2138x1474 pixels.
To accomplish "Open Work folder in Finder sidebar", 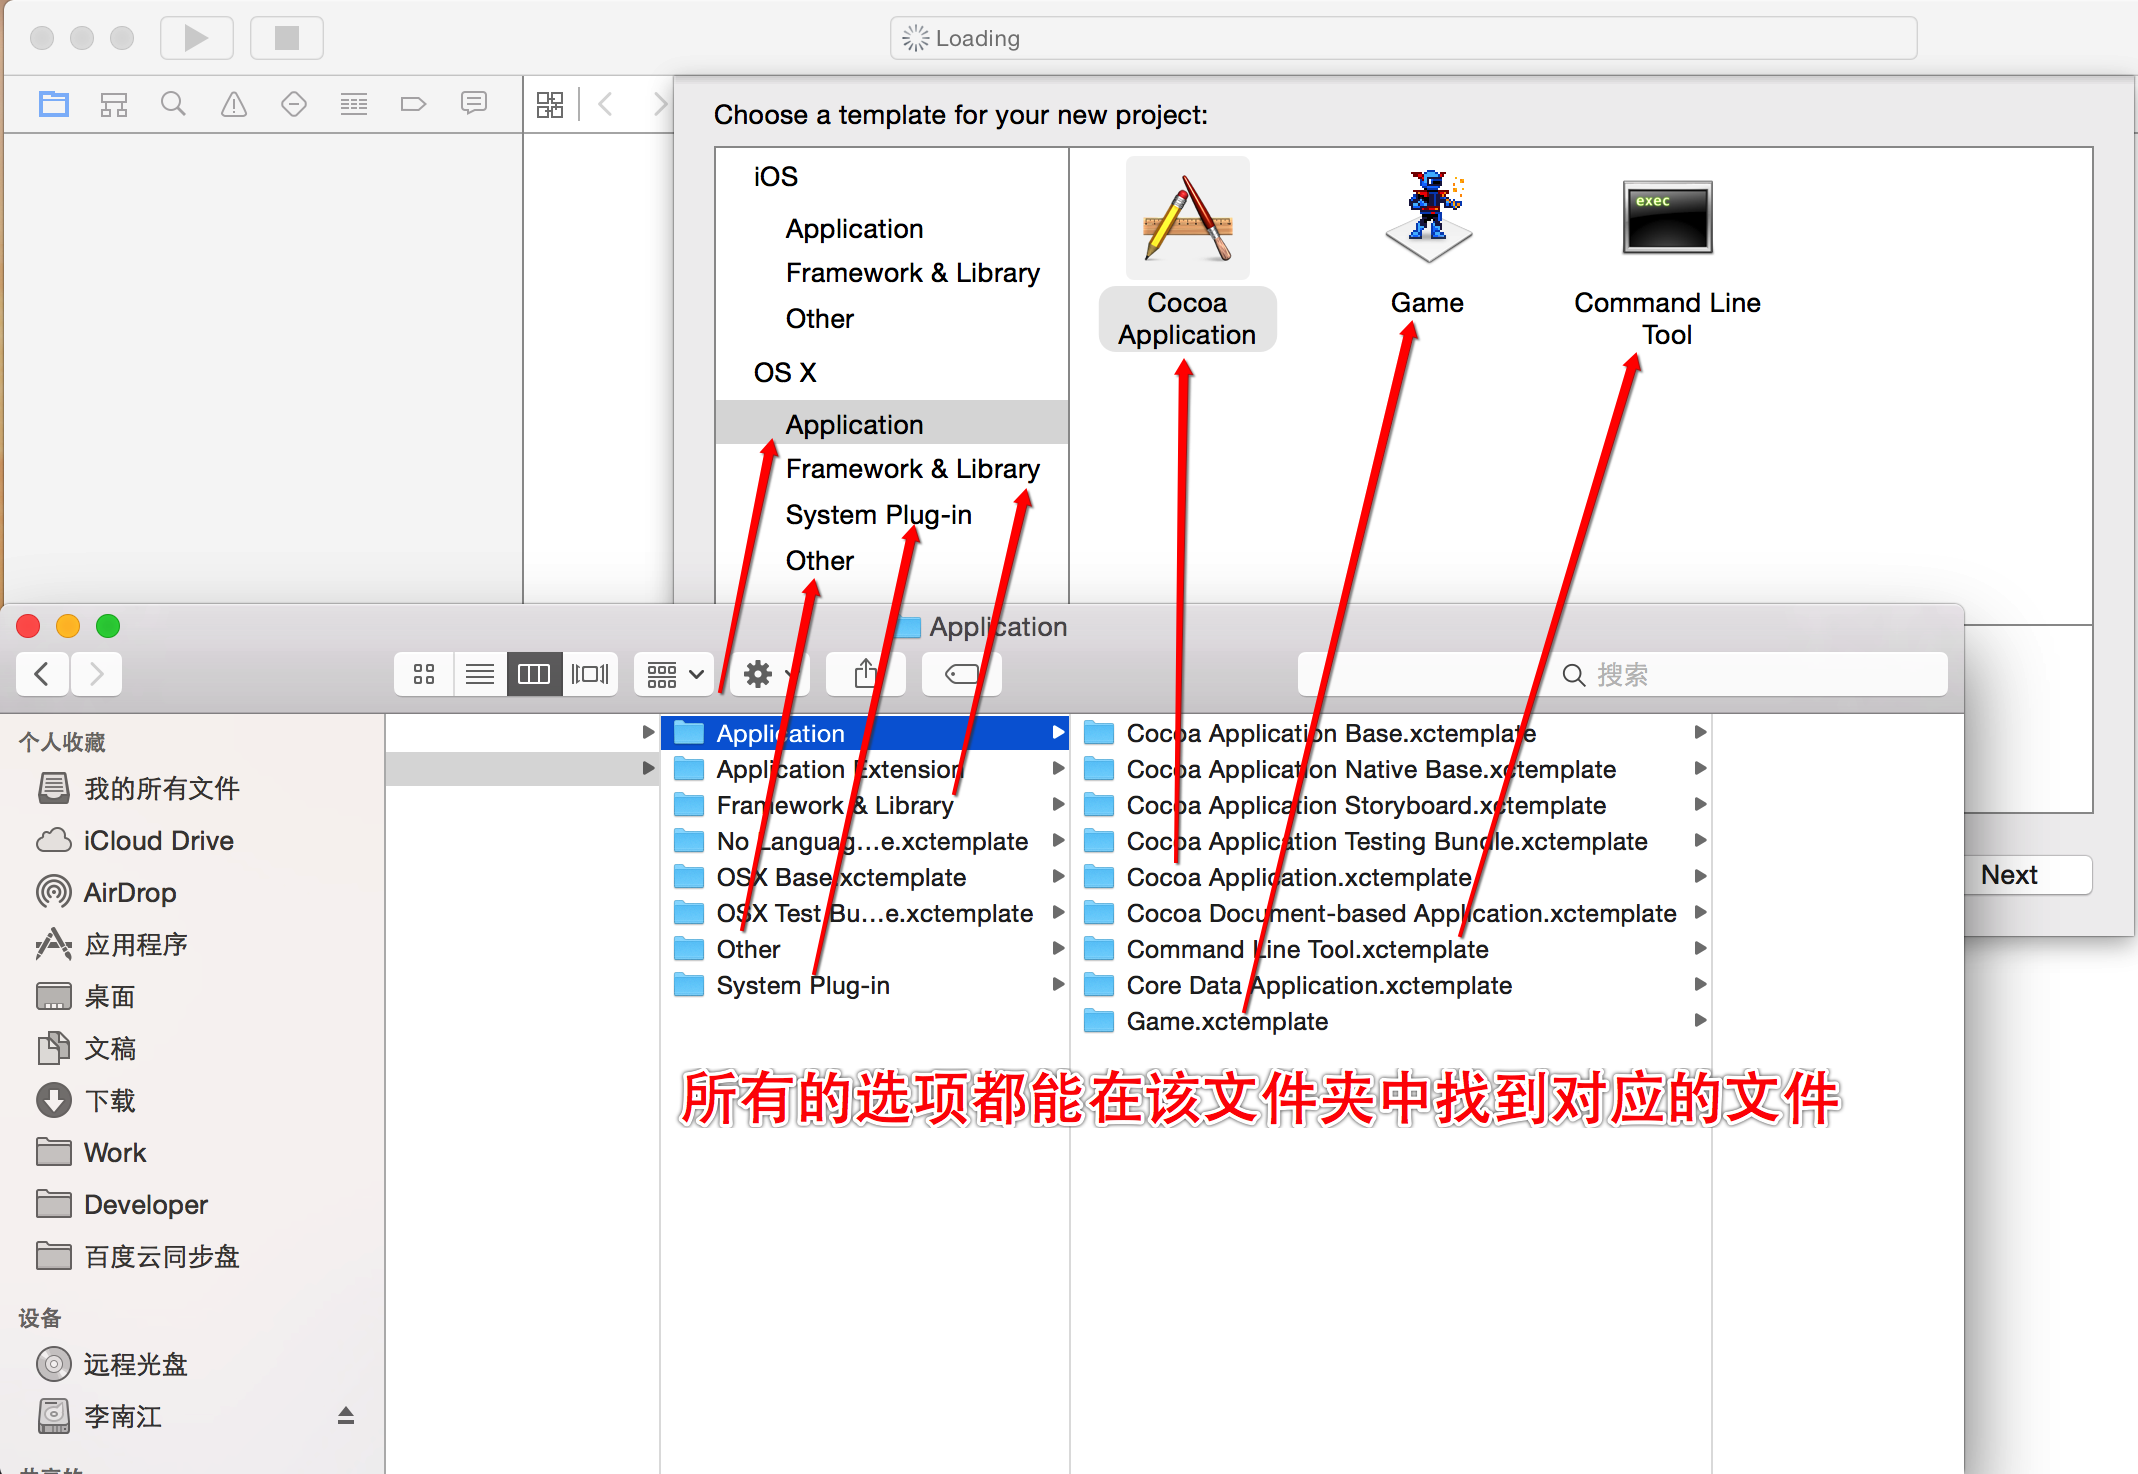I will (115, 1152).
